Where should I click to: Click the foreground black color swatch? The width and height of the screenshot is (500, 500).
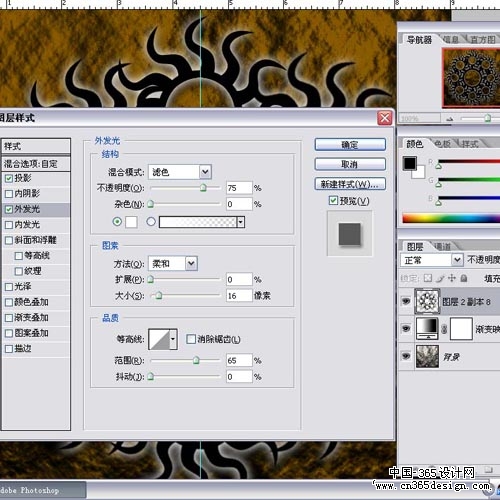coord(410,163)
